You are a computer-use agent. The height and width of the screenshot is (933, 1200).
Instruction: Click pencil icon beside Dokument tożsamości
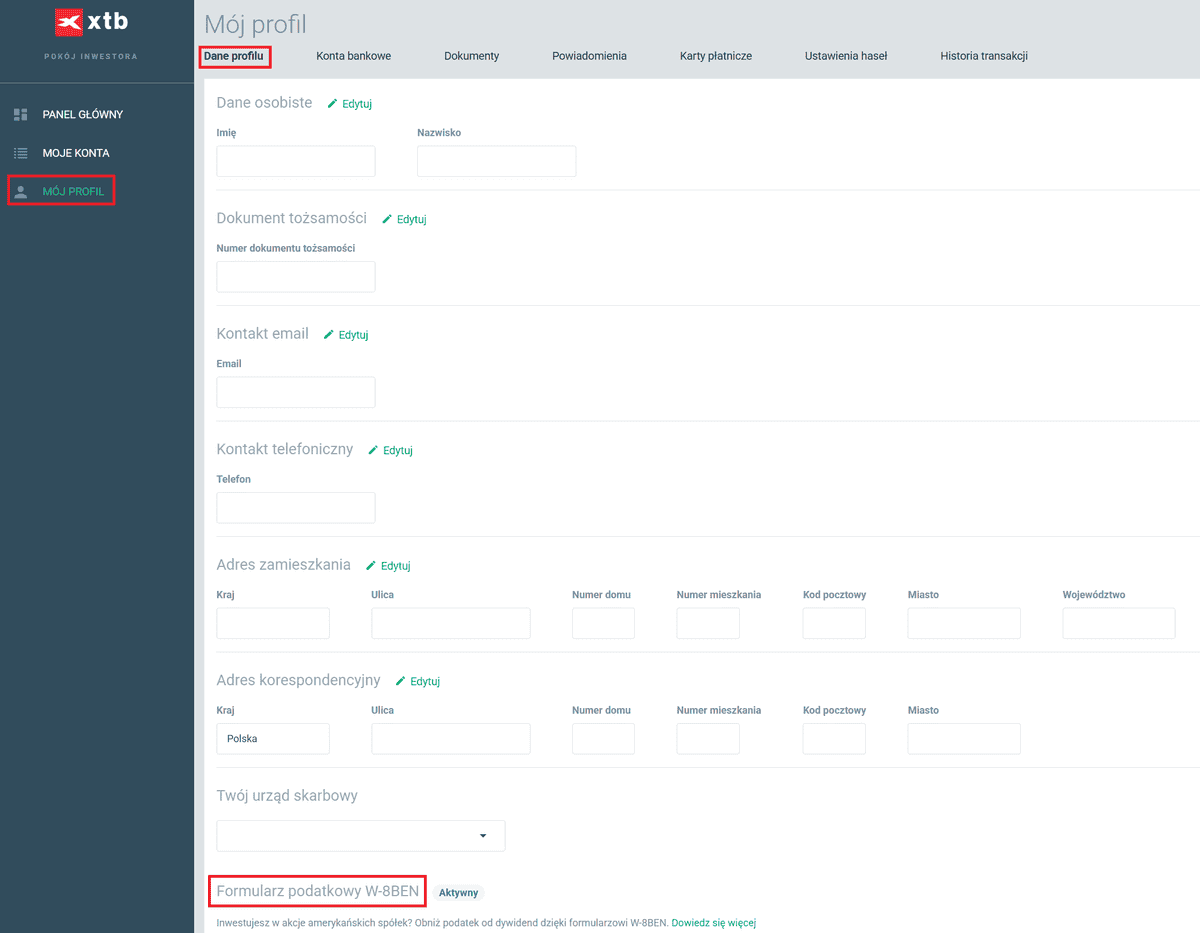pos(387,219)
